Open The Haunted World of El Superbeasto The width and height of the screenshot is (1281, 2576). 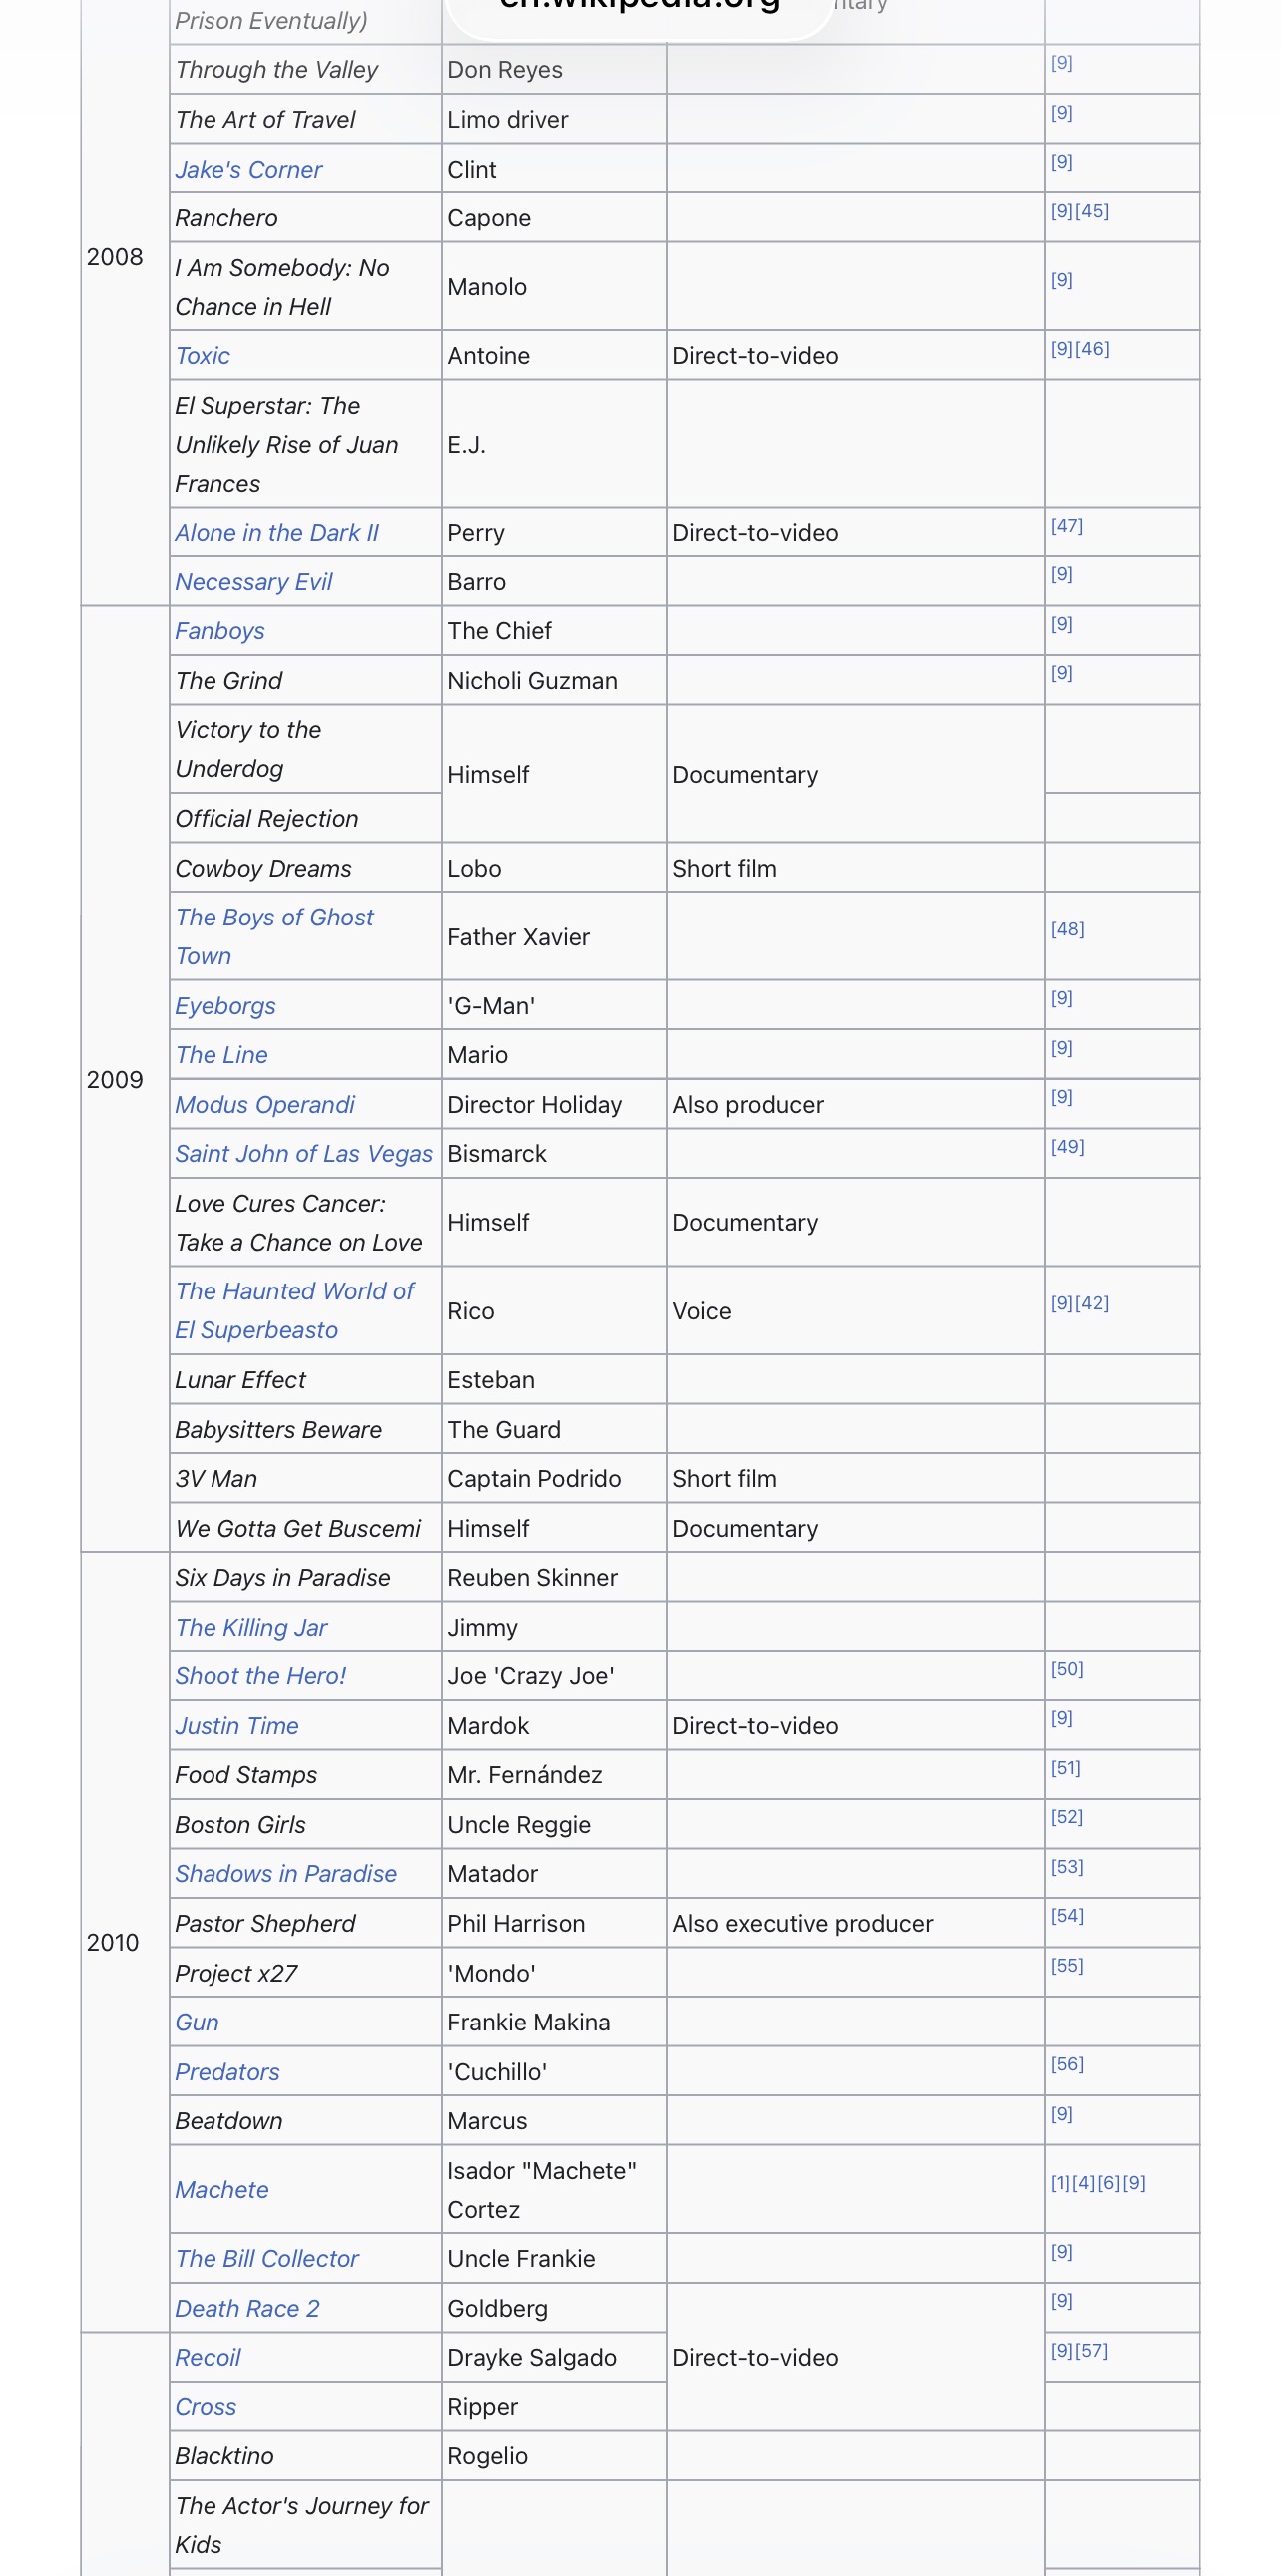294,1311
